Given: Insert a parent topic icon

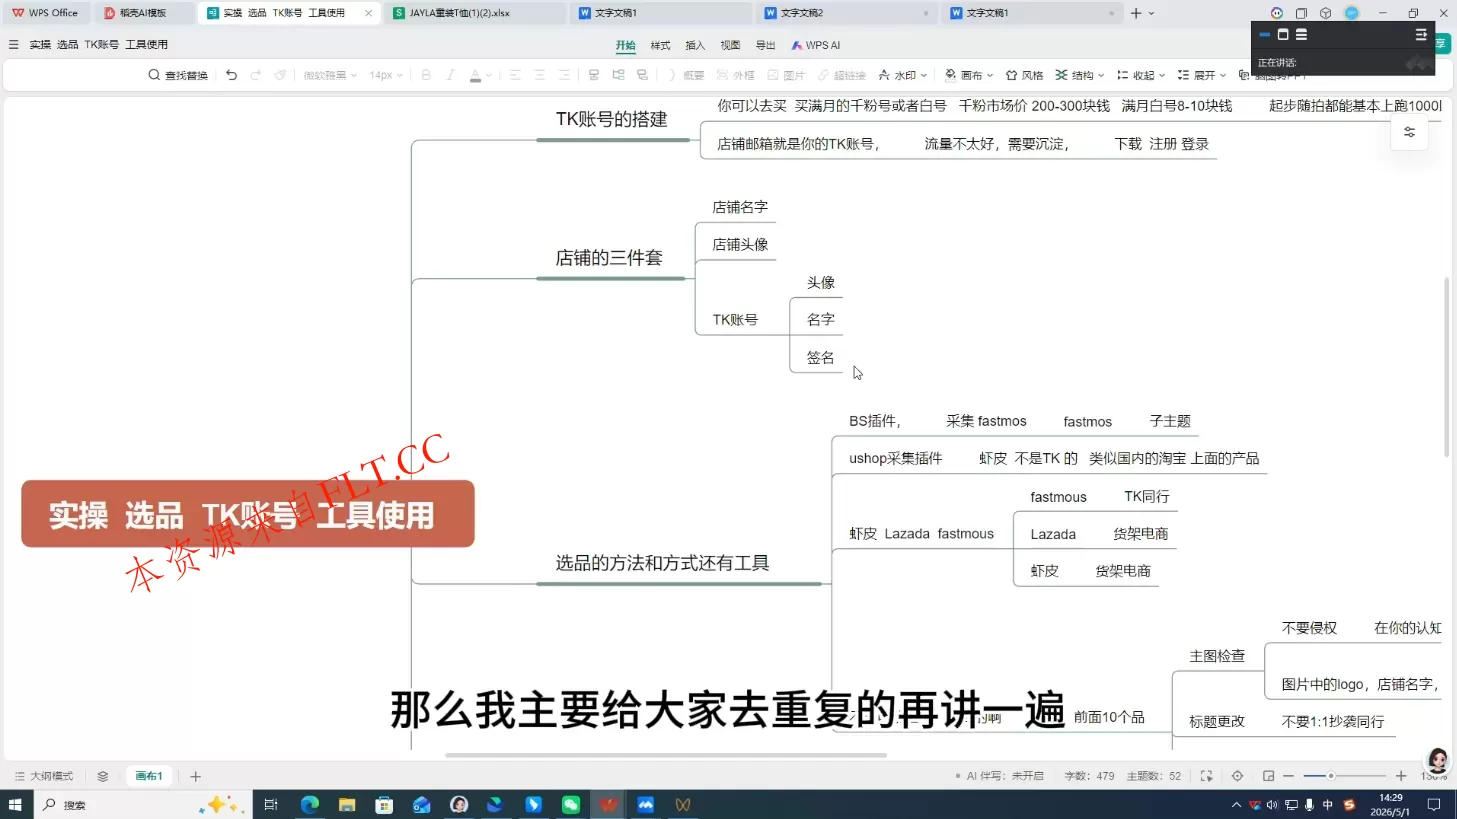Looking at the screenshot, I should pos(642,75).
